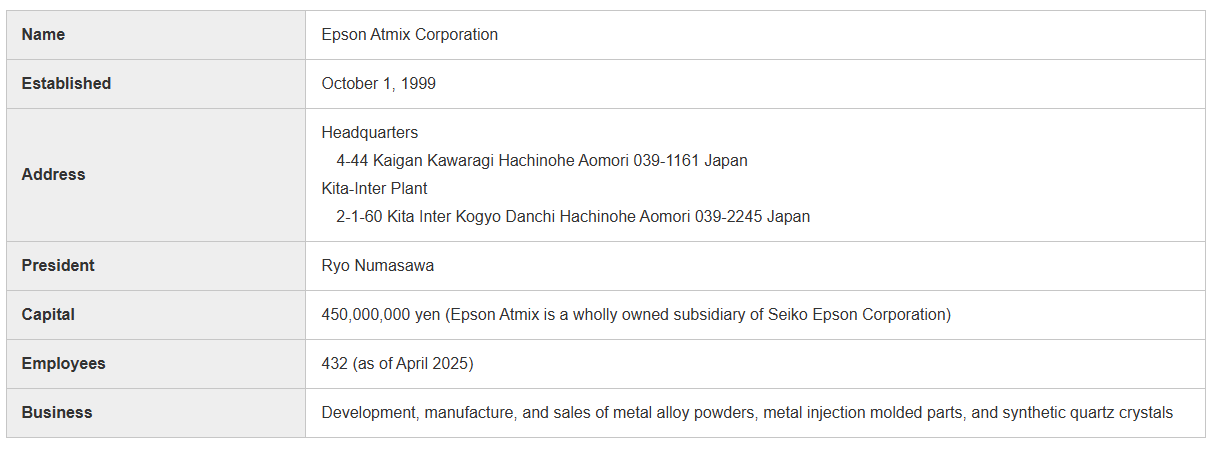Click the 2-1-60 Kita Inter Kogyo Danchi text

click(x=446, y=217)
